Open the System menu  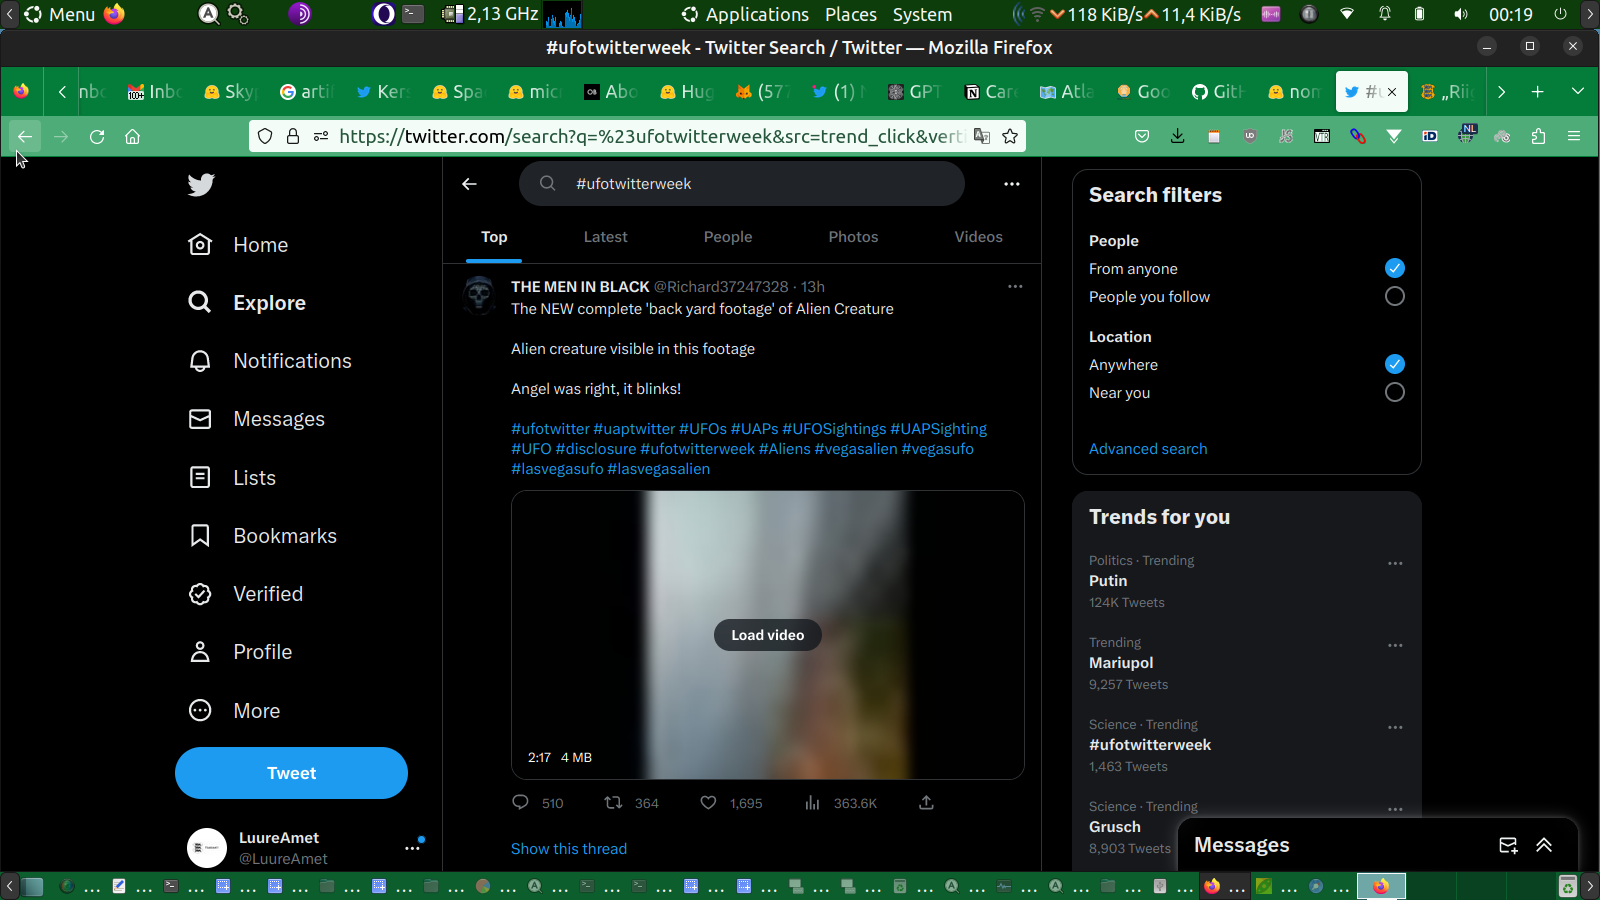[x=922, y=14]
